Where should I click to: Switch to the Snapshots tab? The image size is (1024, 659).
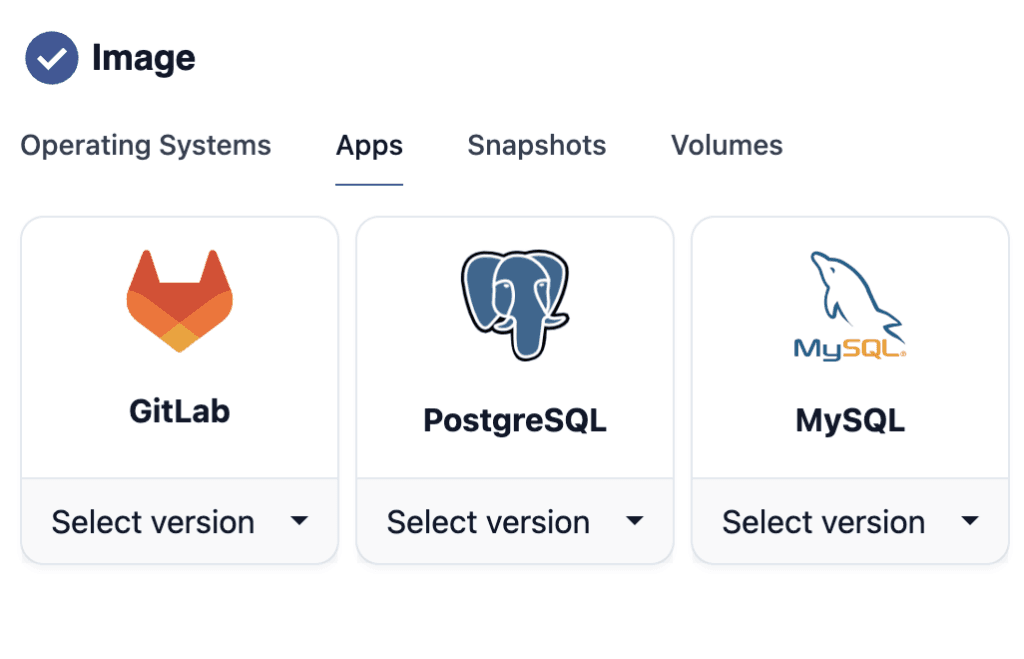point(536,145)
